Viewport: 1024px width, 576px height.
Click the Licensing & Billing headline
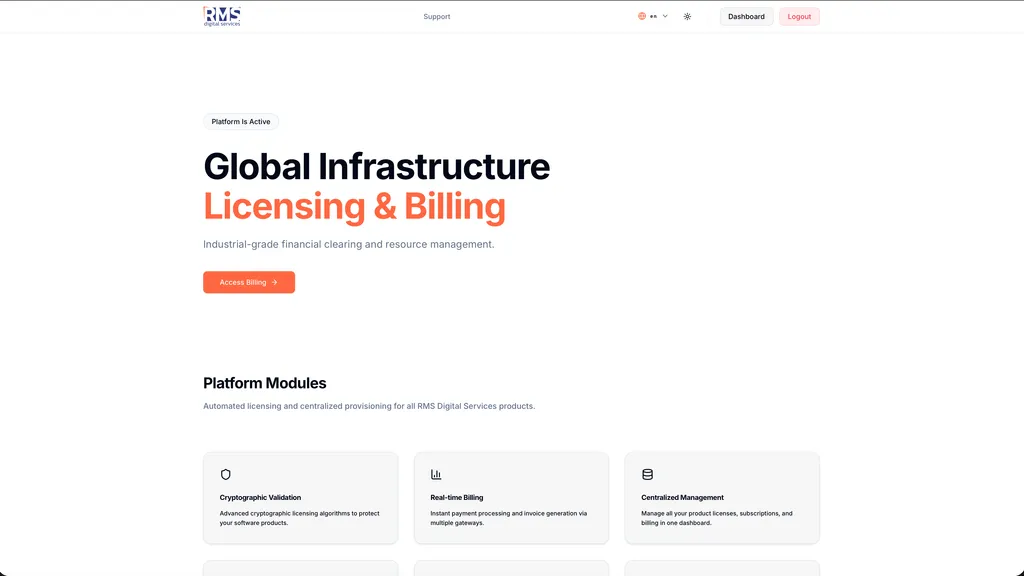coord(355,206)
